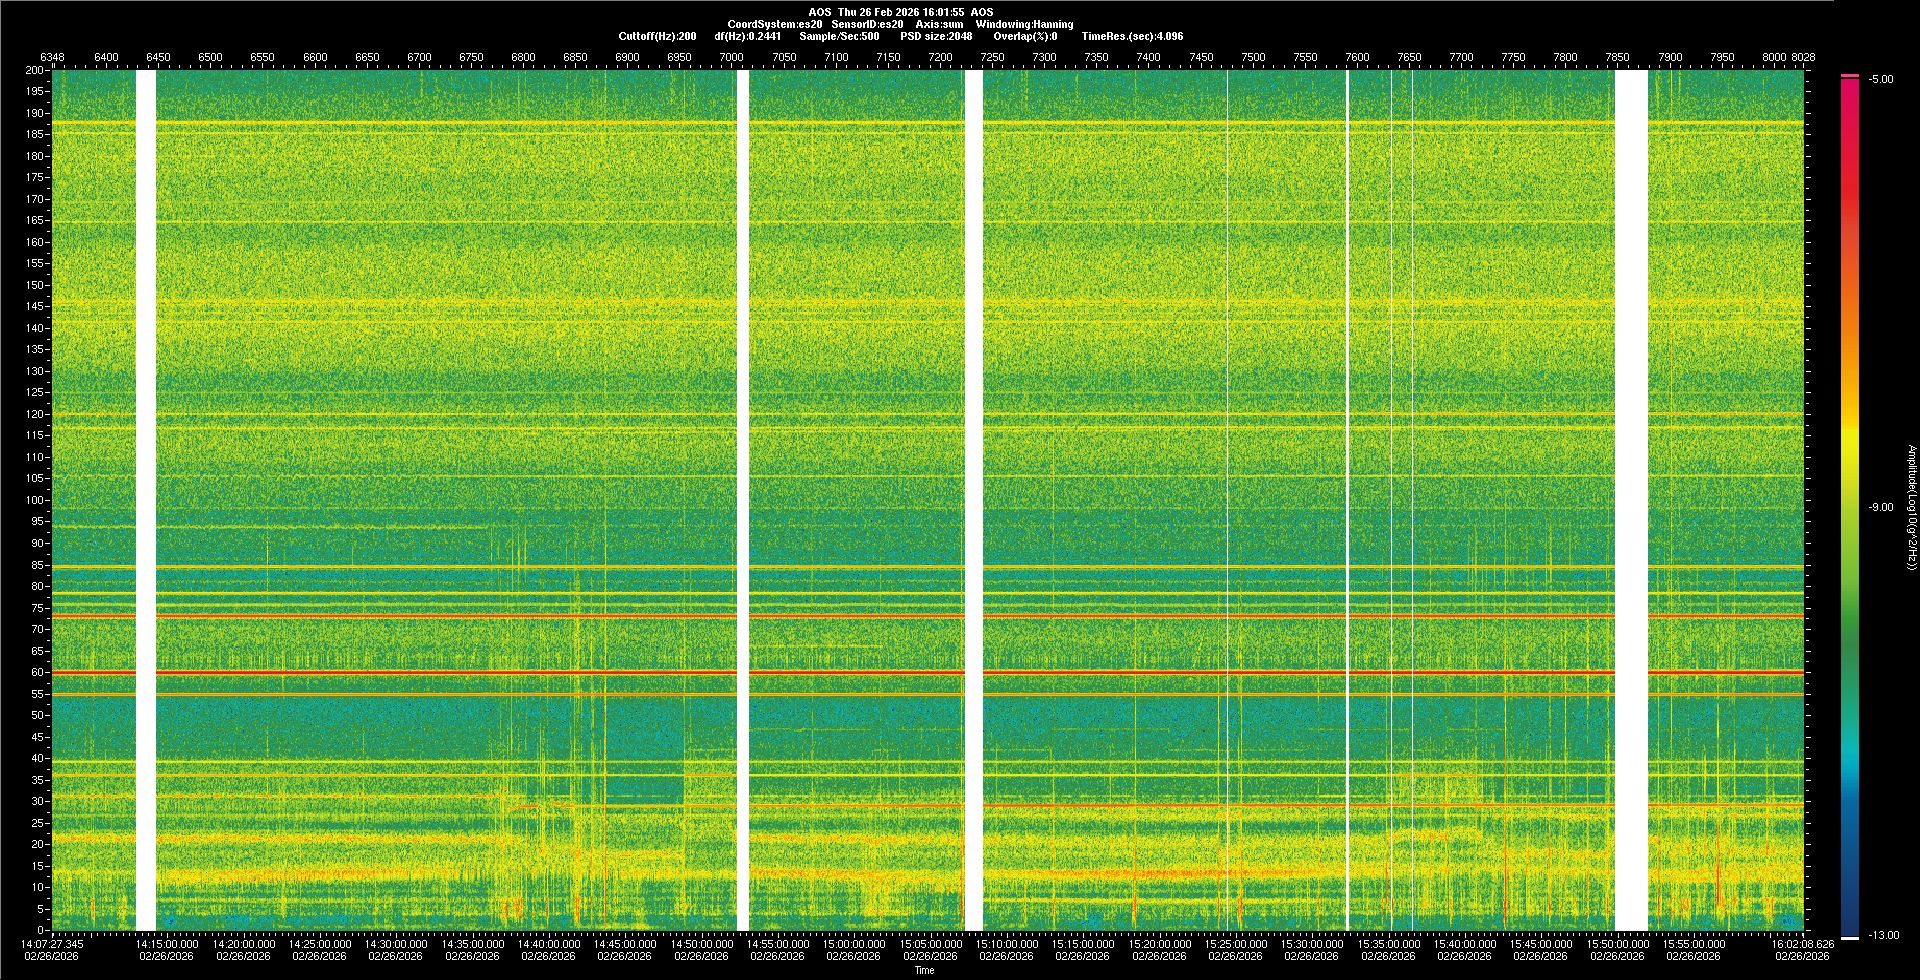Select the 14:15:00.000 time axis label

click(x=167, y=944)
